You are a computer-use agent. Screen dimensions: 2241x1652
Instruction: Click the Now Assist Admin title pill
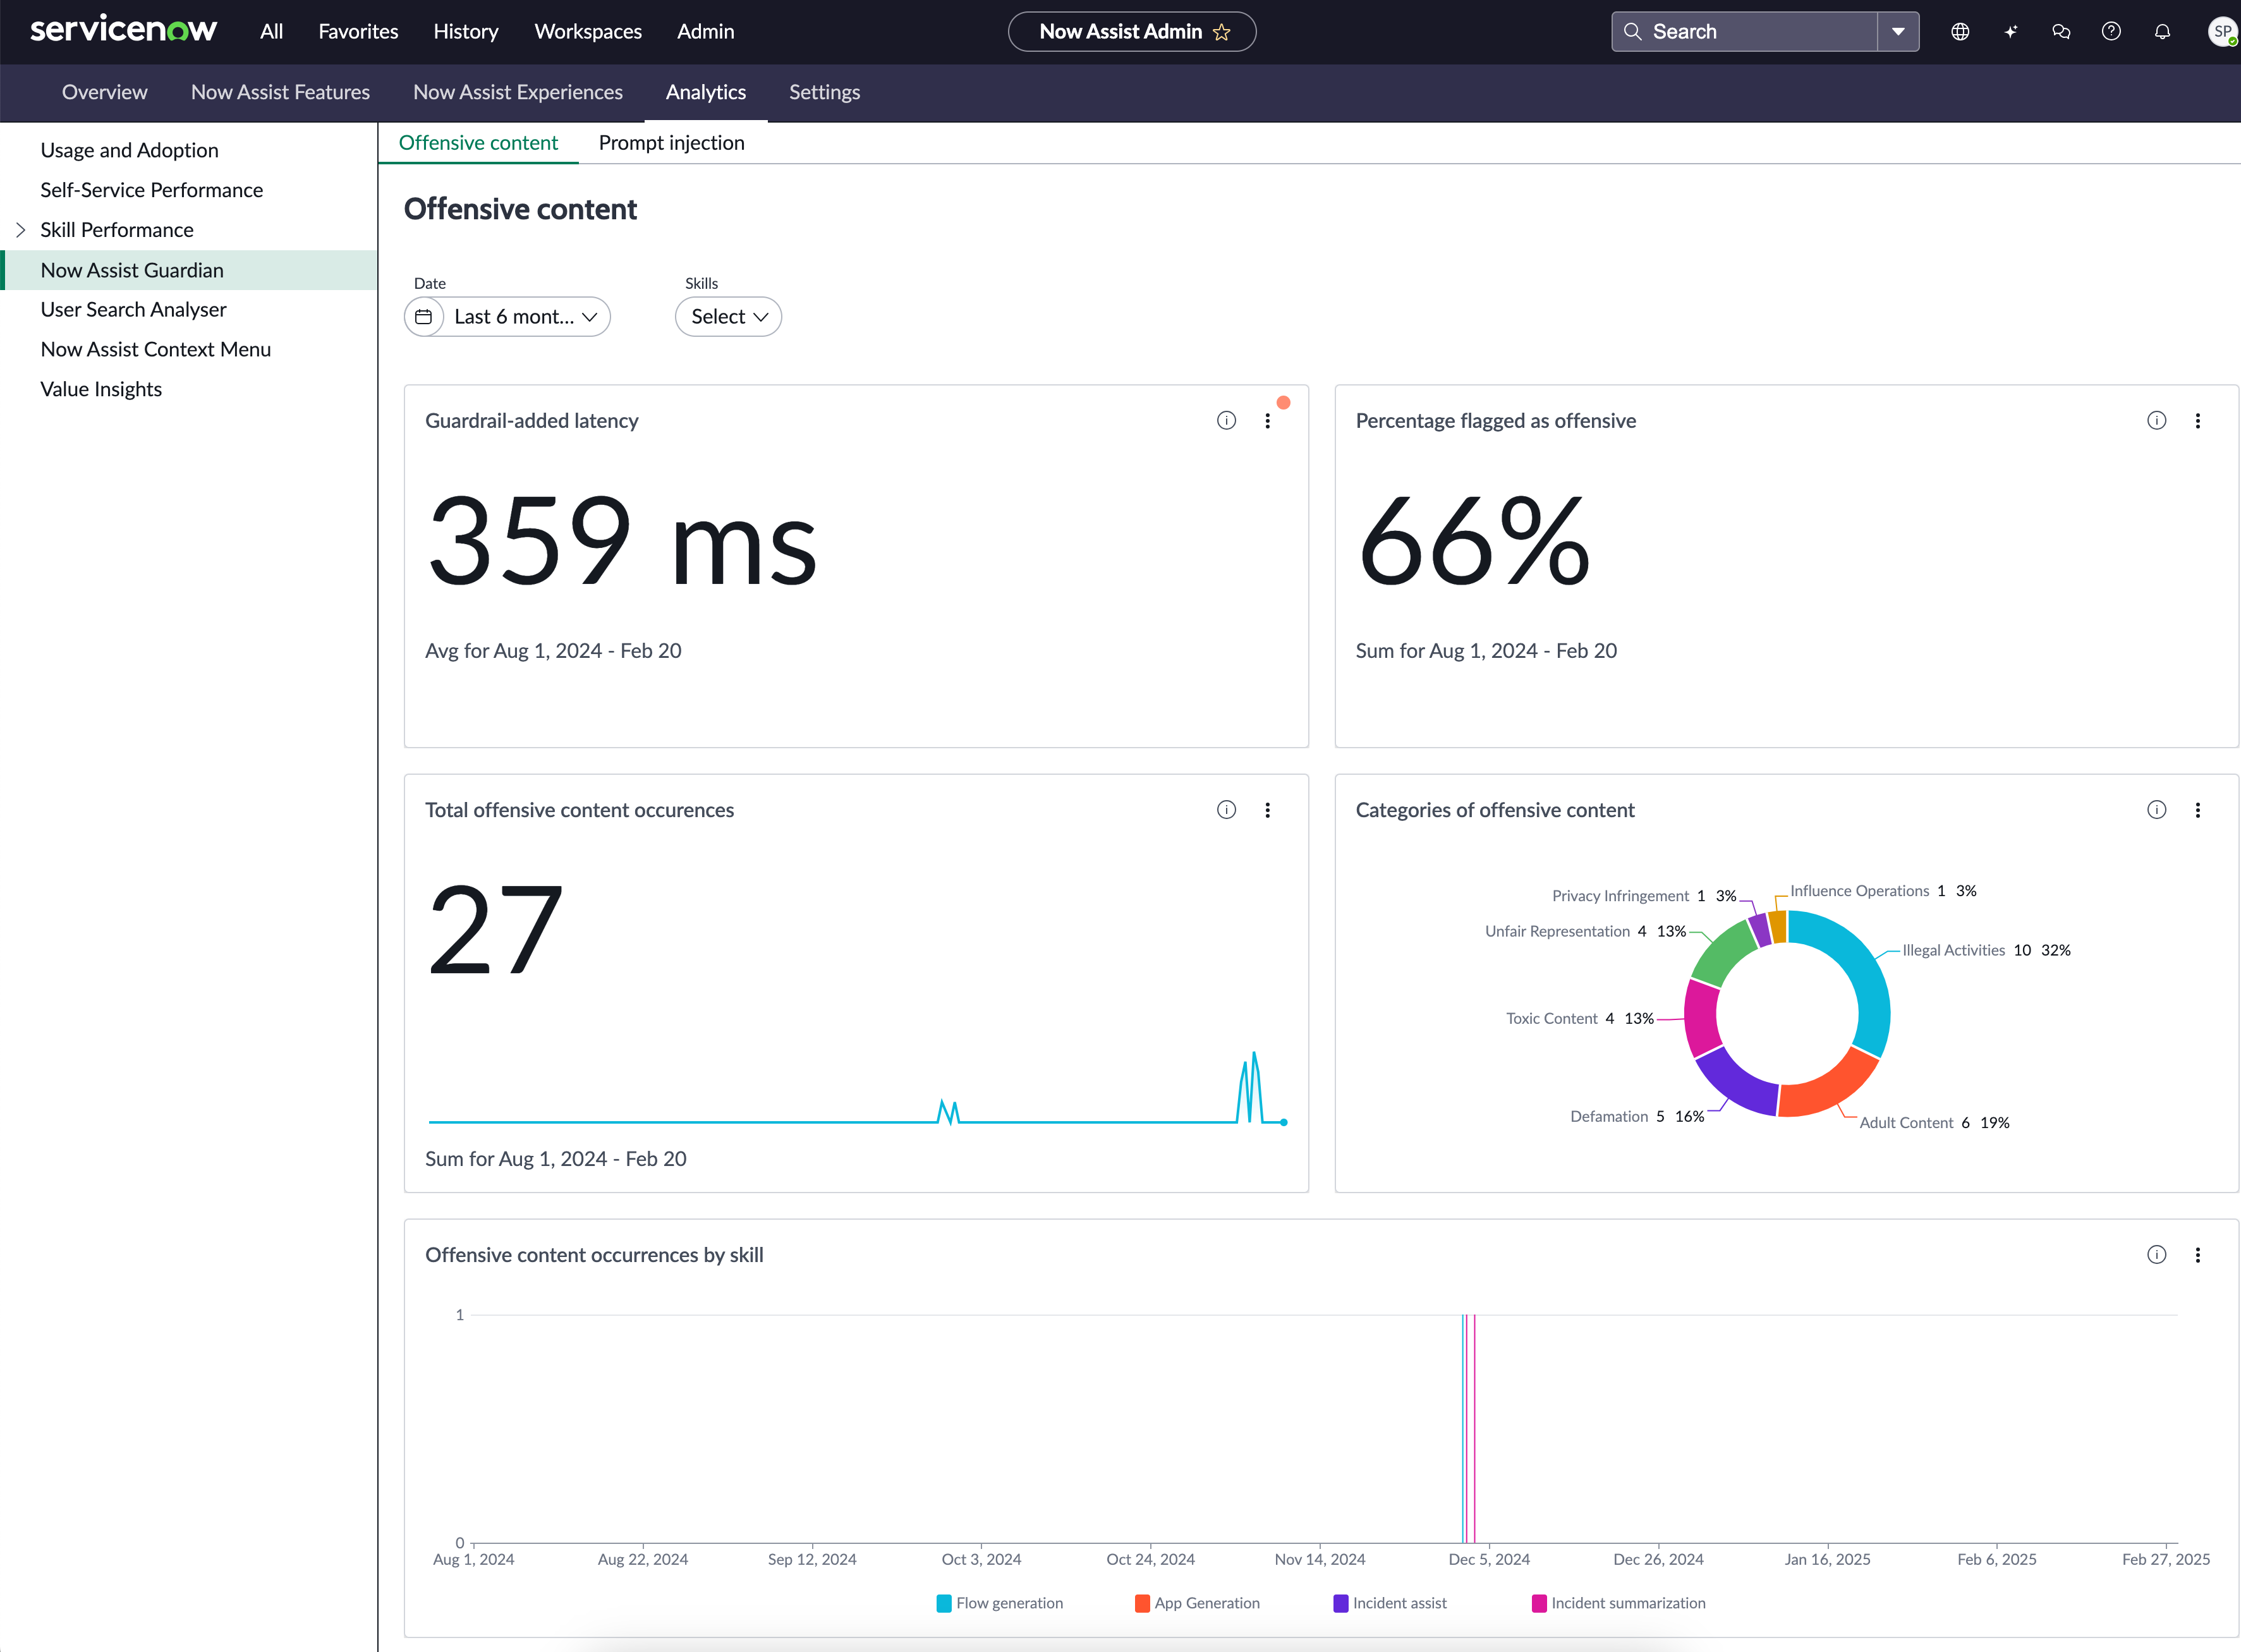[x=1132, y=32]
